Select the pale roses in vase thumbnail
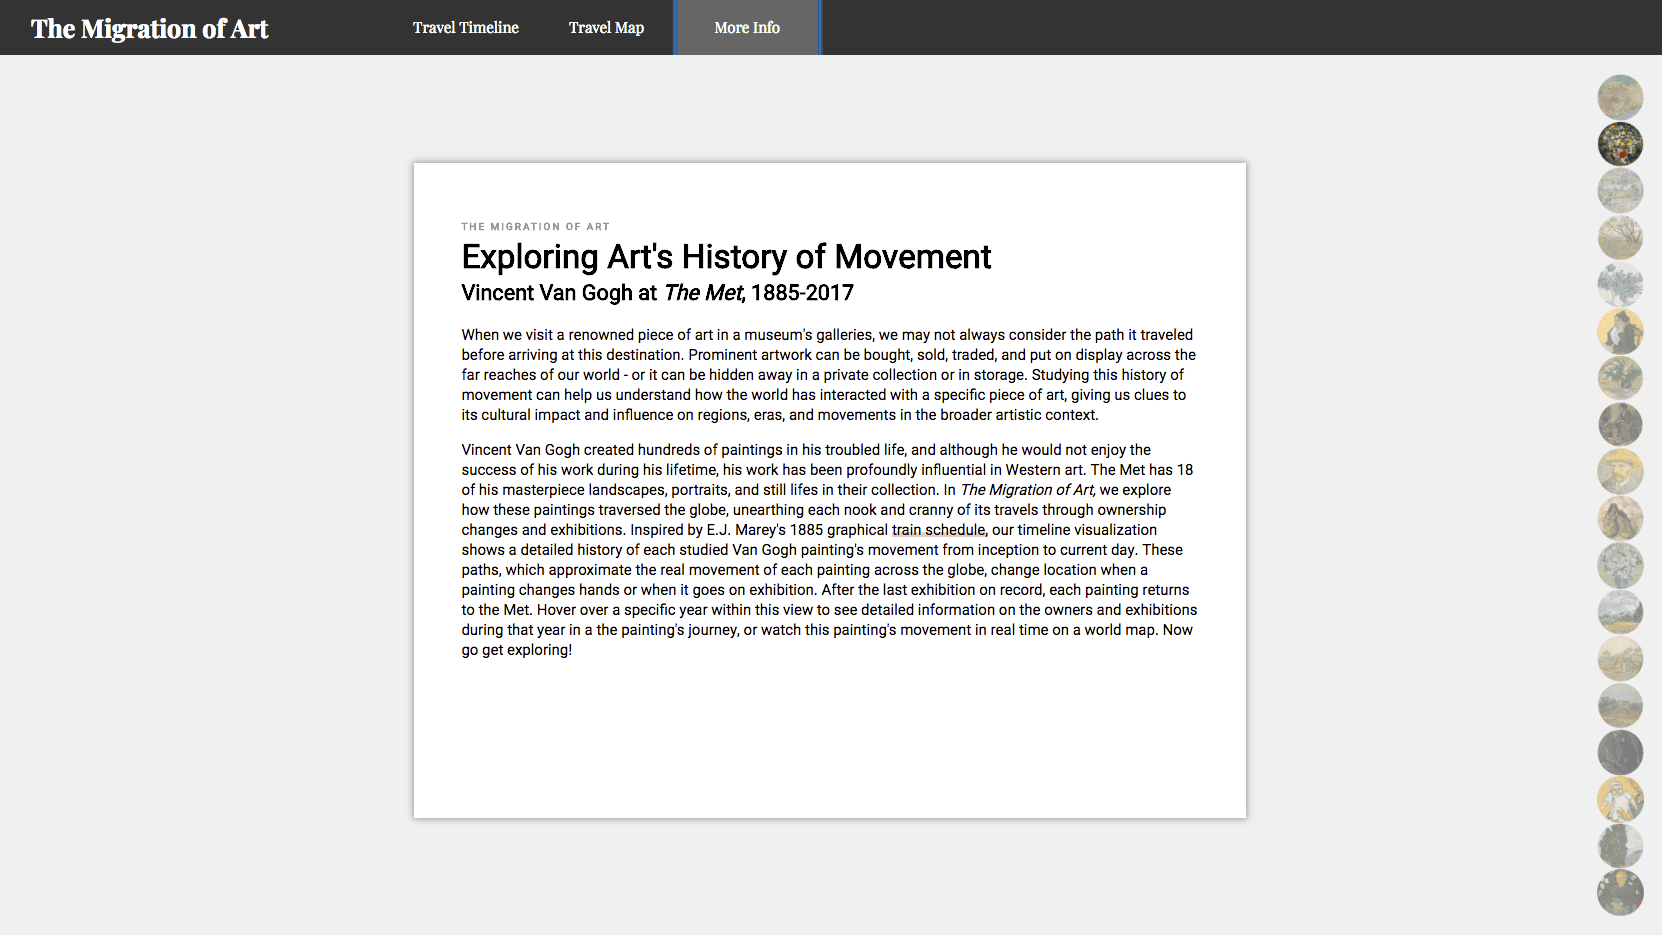This screenshot has width=1662, height=935. pyautogui.click(x=1620, y=565)
